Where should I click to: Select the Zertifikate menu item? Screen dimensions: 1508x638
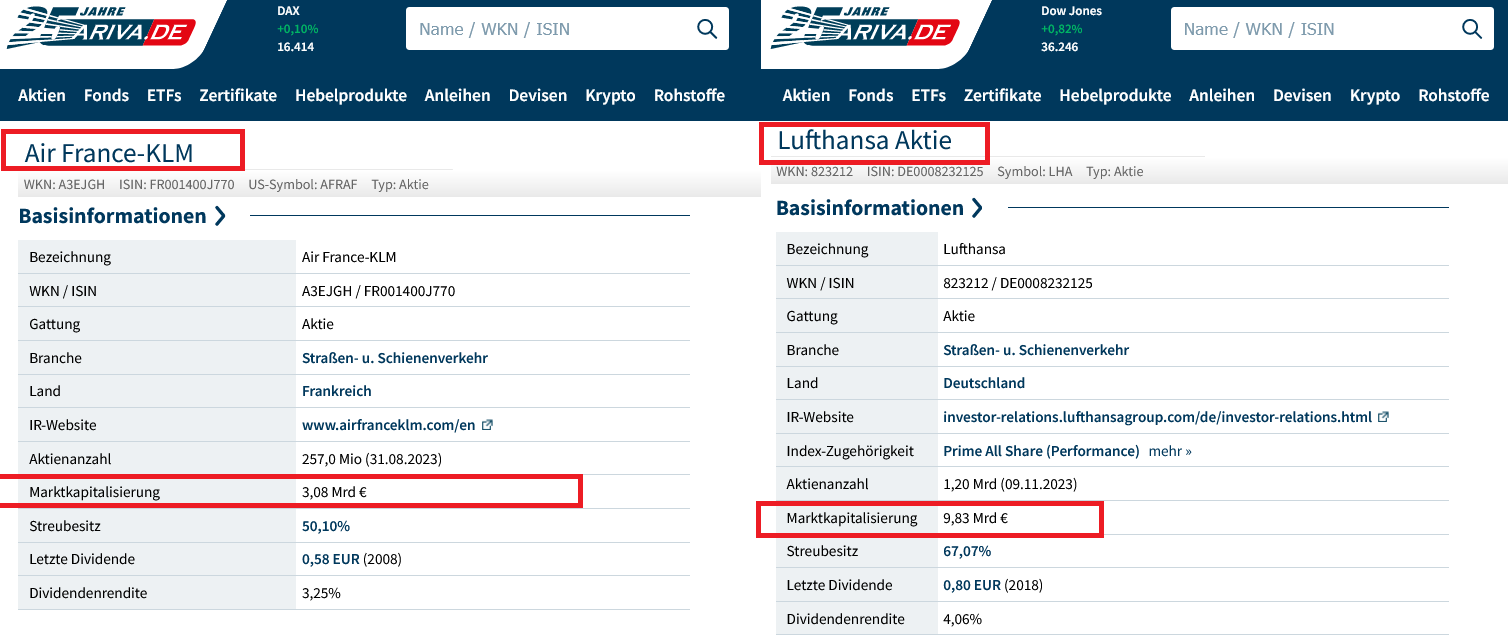pyautogui.click(x=239, y=95)
